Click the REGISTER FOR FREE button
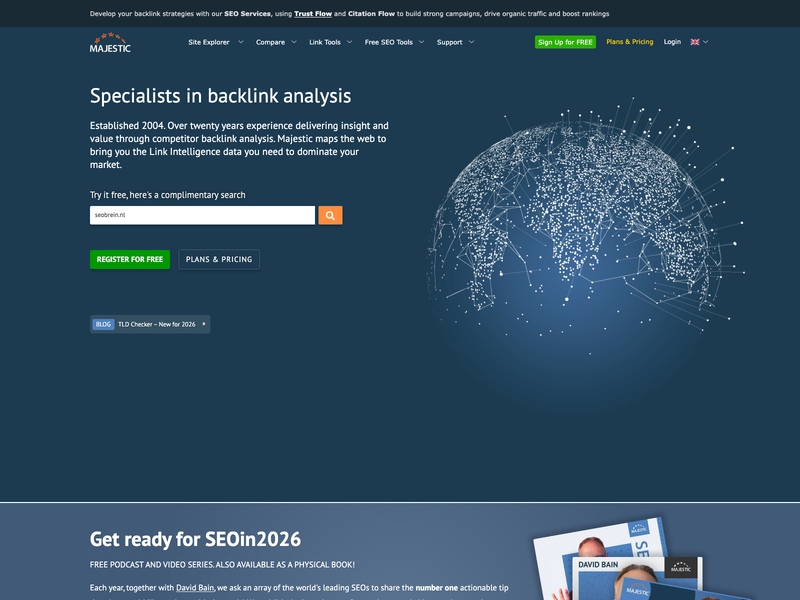 129,259
